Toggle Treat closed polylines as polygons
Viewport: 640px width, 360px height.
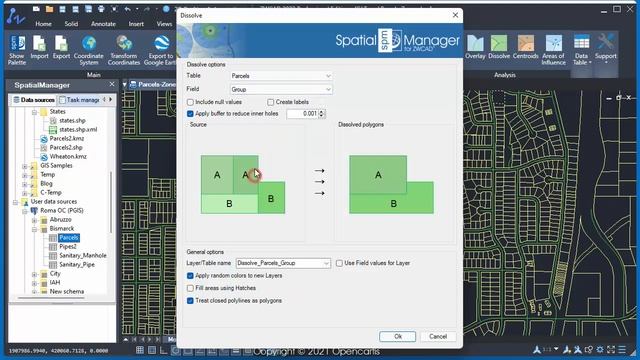pyautogui.click(x=190, y=301)
